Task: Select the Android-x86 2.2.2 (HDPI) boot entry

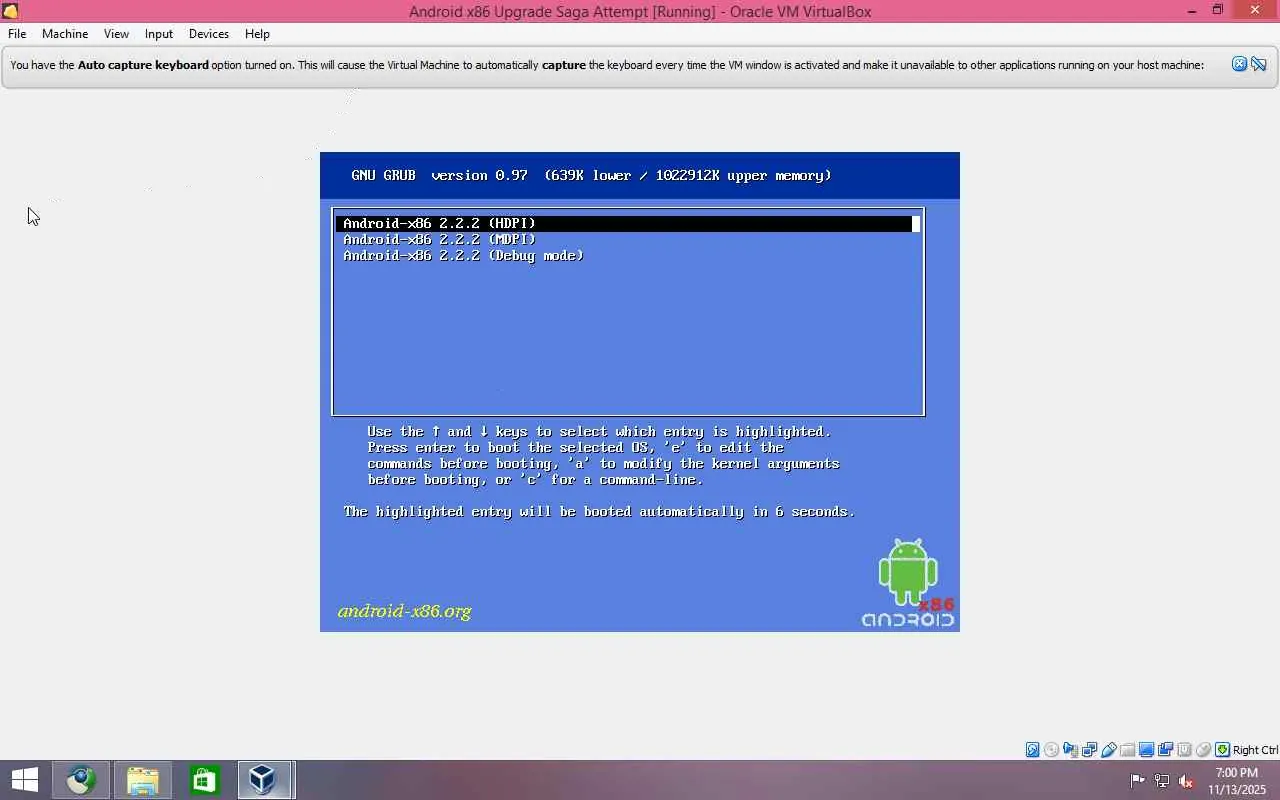Action: 628,224
